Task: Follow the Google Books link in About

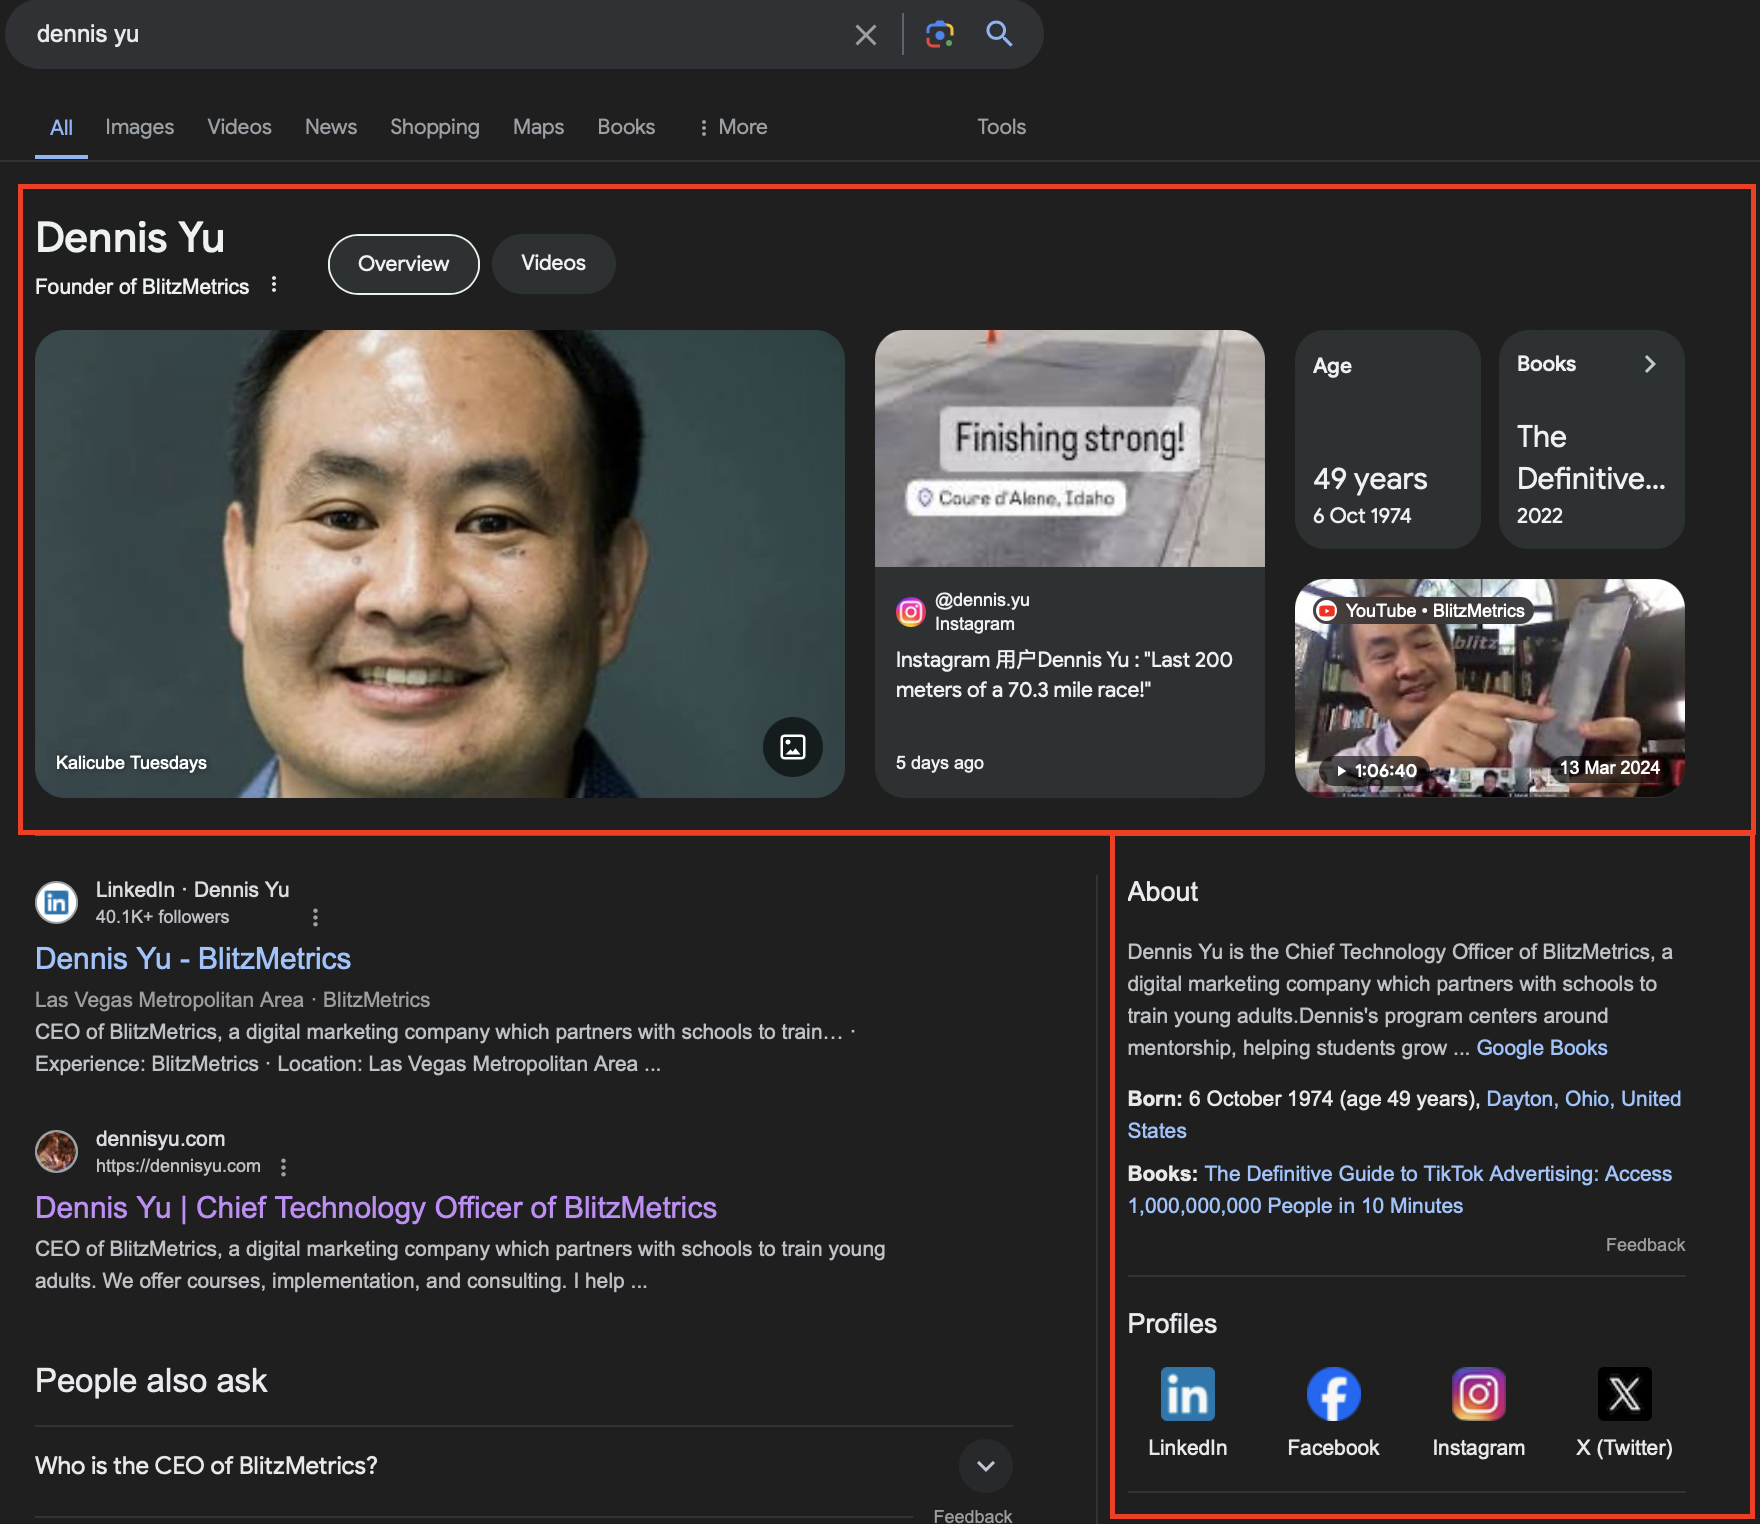Action: pos(1541,1047)
